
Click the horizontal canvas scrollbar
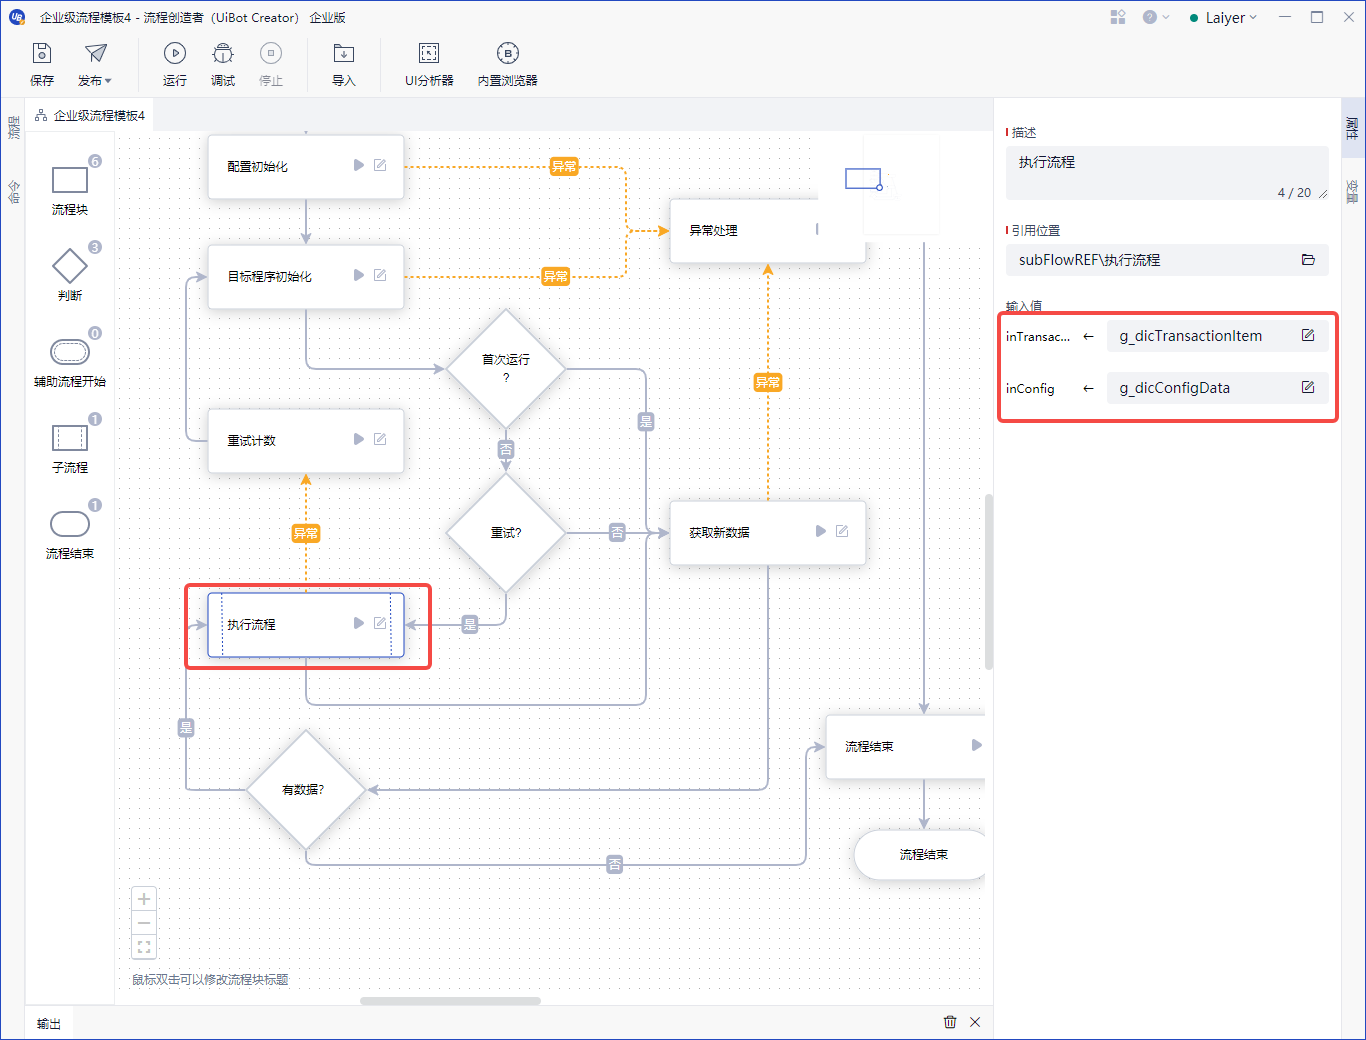[450, 1000]
